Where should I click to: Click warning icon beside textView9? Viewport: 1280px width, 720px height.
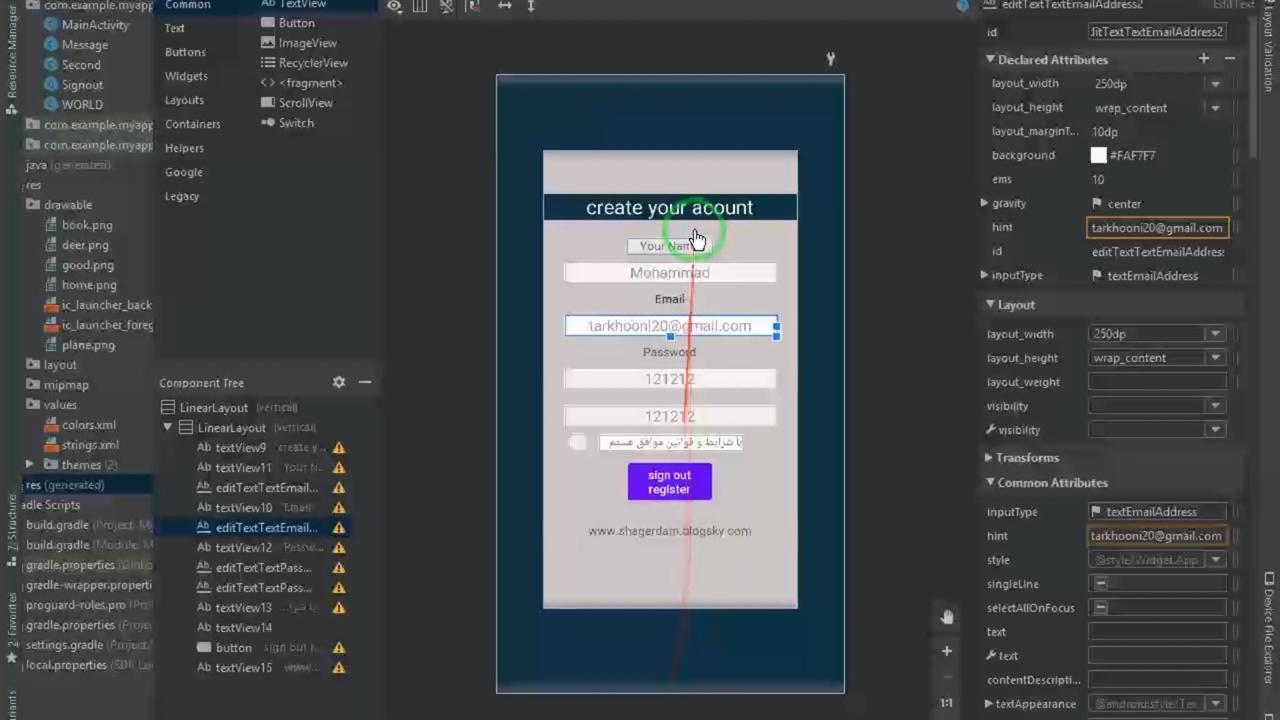[339, 448]
